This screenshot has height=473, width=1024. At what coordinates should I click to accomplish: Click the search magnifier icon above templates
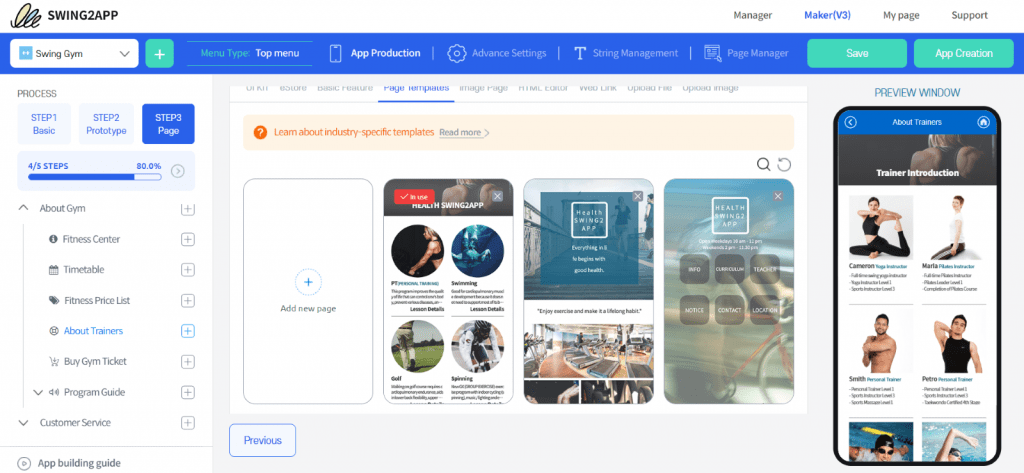coord(763,164)
